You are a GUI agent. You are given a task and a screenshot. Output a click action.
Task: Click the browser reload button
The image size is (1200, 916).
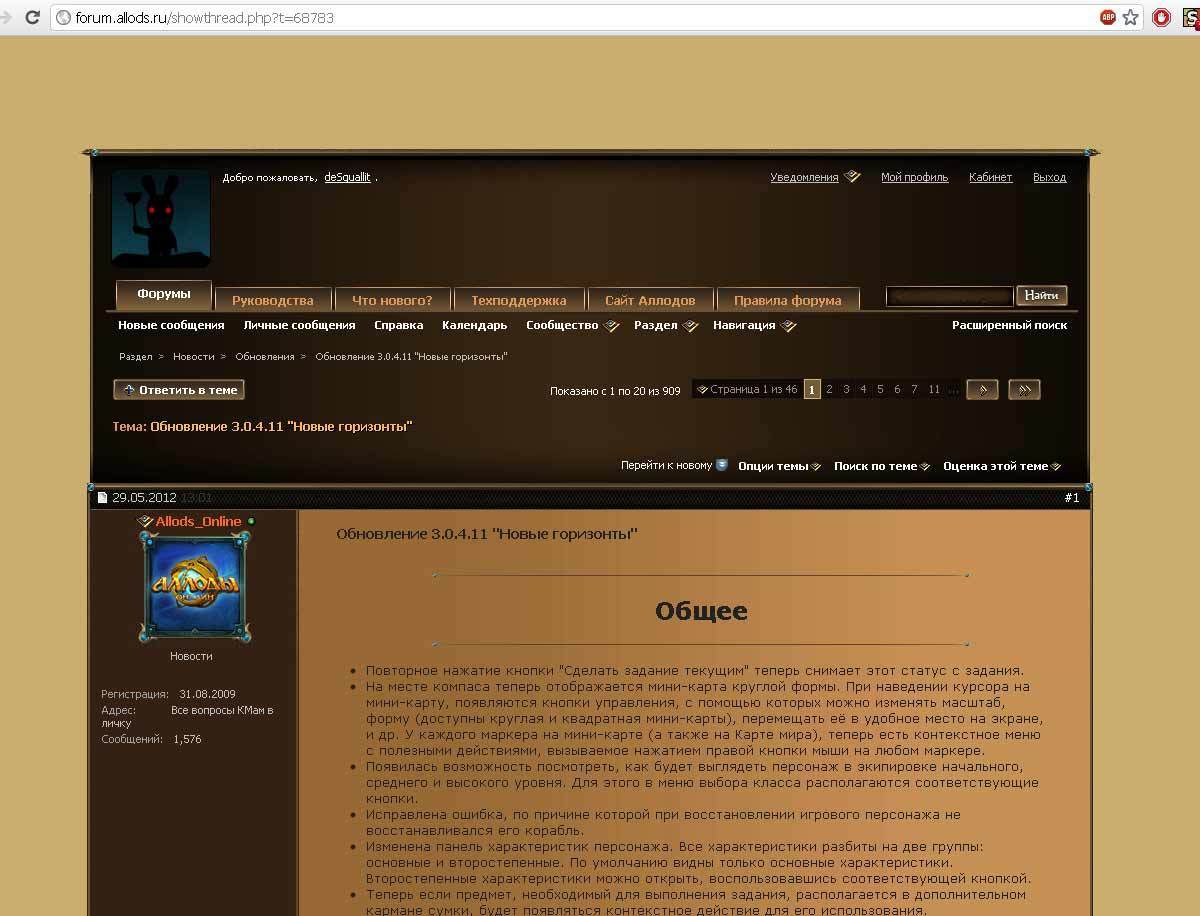(x=32, y=17)
